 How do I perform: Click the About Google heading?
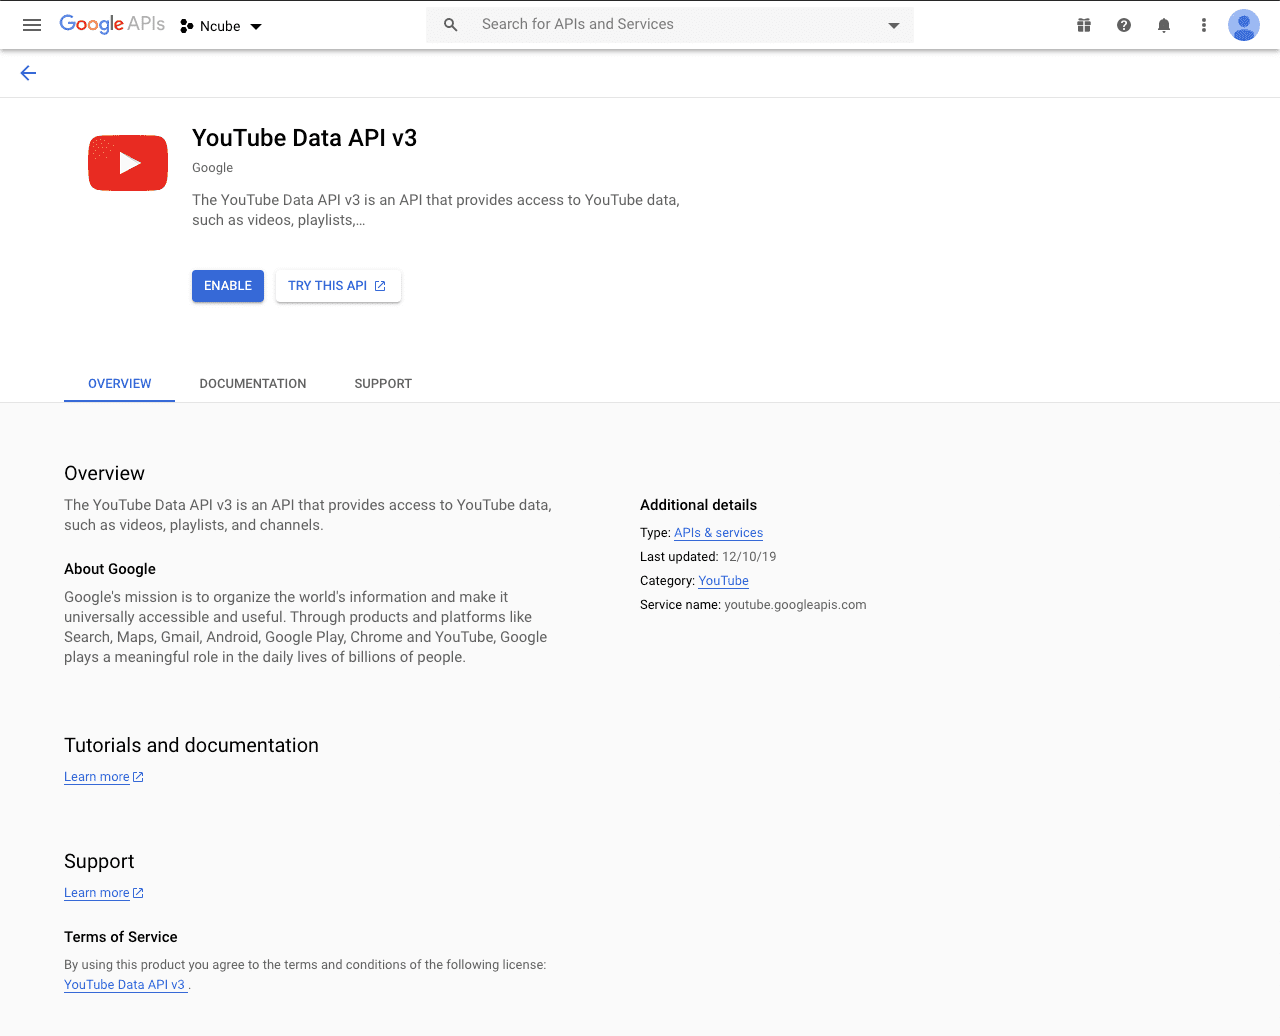click(x=110, y=569)
